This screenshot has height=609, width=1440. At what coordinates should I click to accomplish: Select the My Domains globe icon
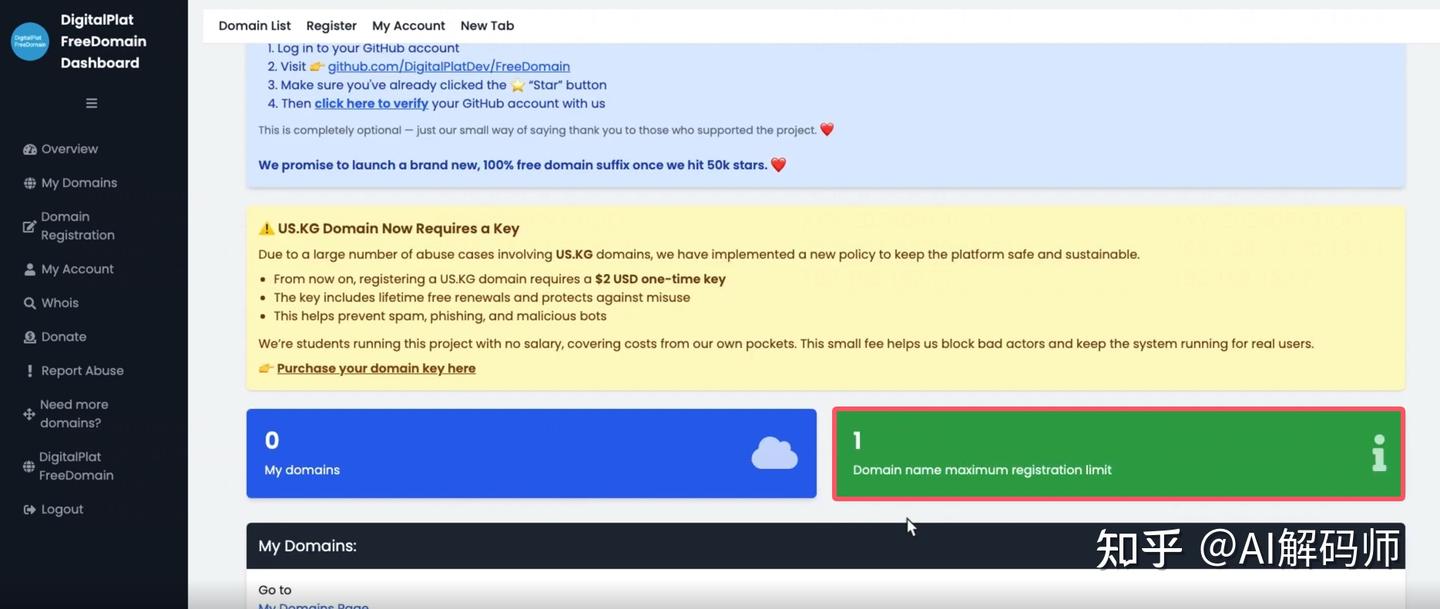27,182
